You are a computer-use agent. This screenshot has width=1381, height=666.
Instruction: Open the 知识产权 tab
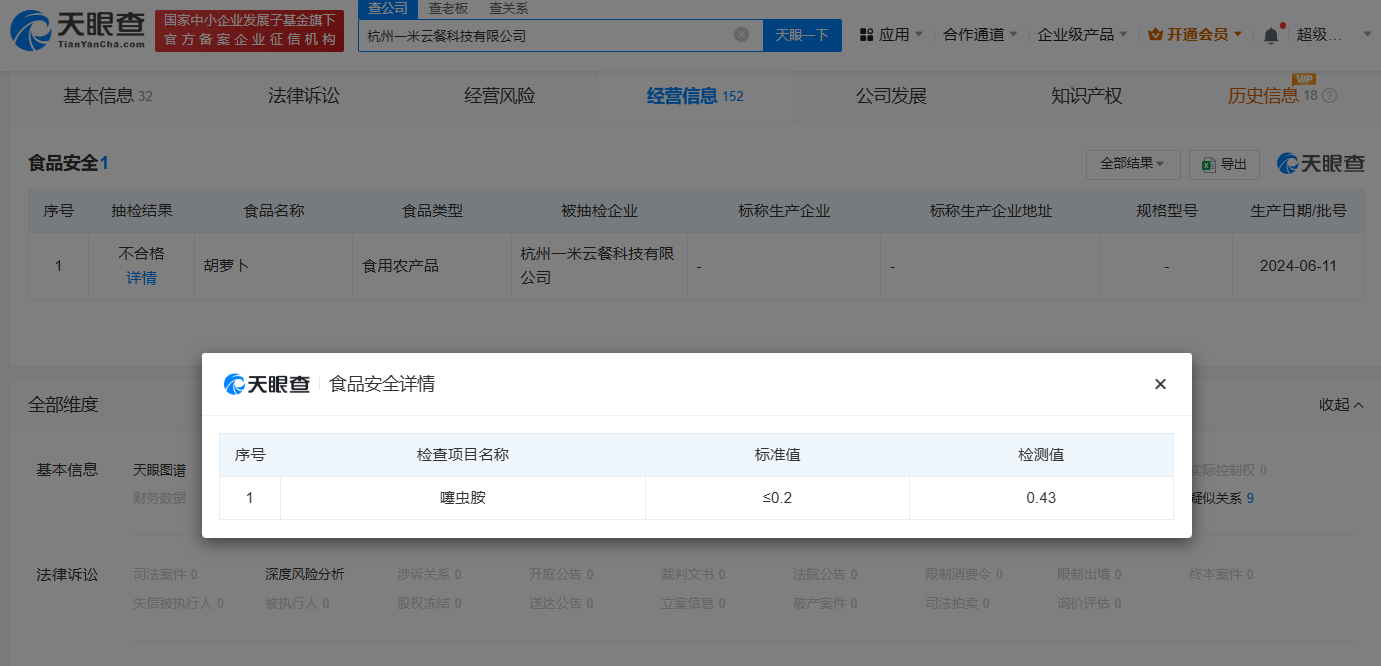click(1087, 96)
